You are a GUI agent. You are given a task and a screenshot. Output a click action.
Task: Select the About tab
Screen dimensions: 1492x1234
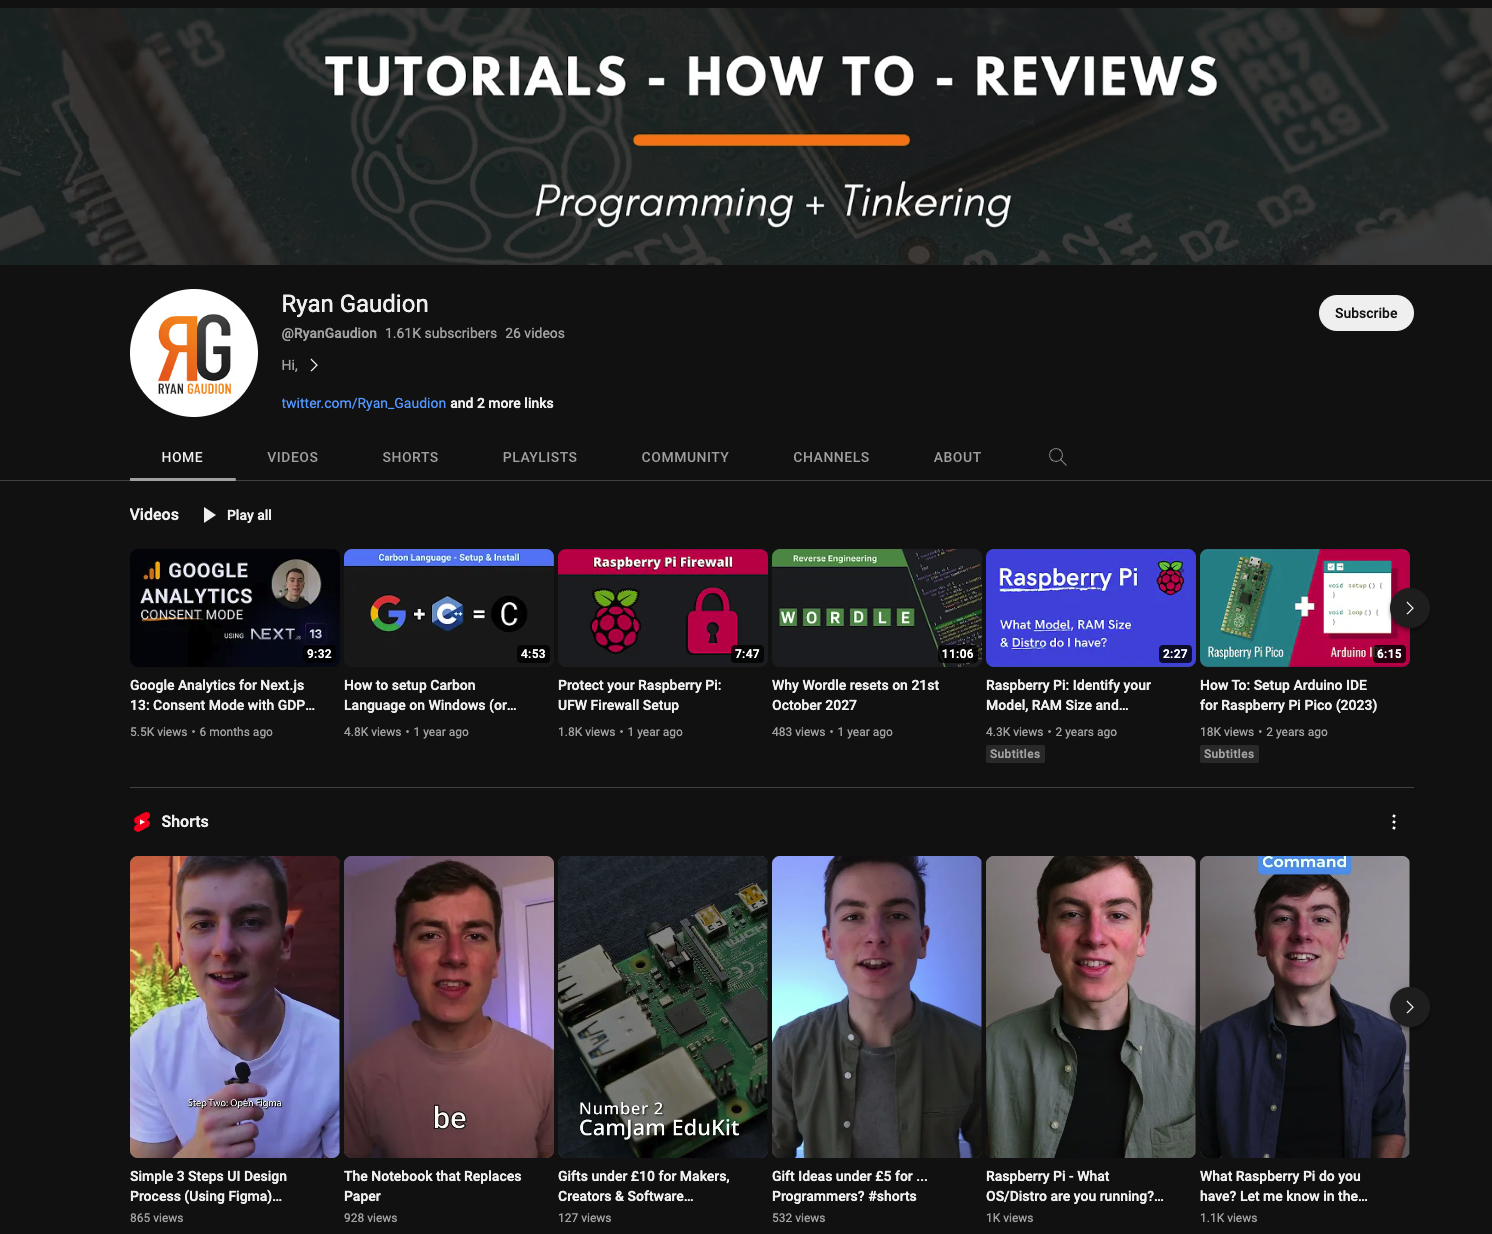[x=956, y=457]
